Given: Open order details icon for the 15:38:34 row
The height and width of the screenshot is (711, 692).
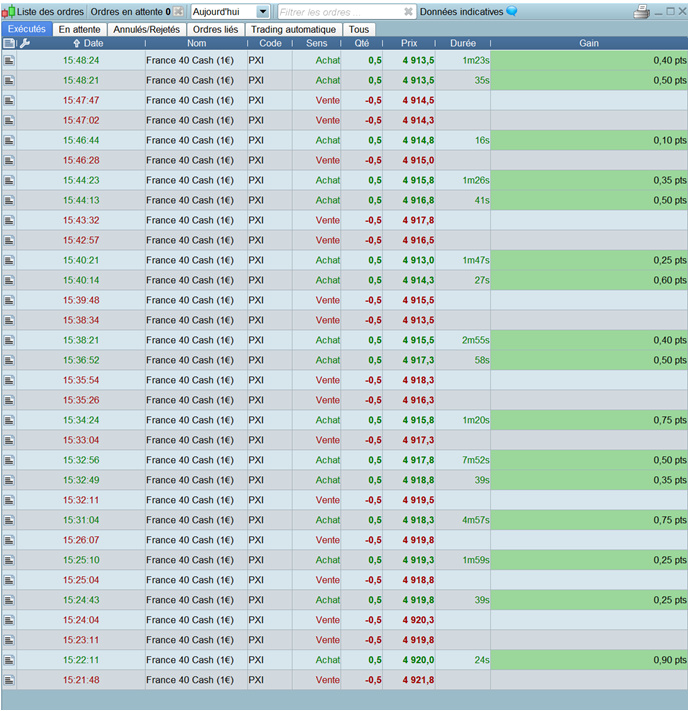Looking at the screenshot, I should coord(9,320).
